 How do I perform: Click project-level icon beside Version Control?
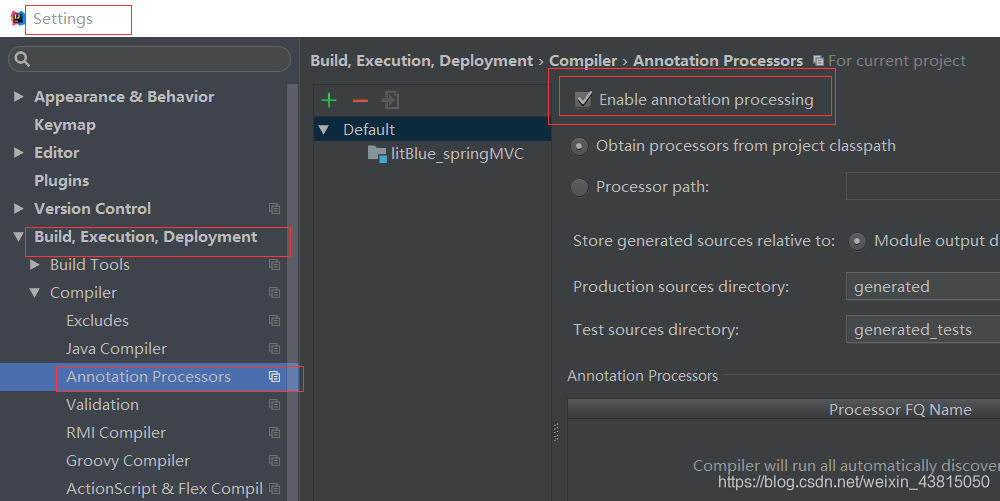tap(274, 208)
